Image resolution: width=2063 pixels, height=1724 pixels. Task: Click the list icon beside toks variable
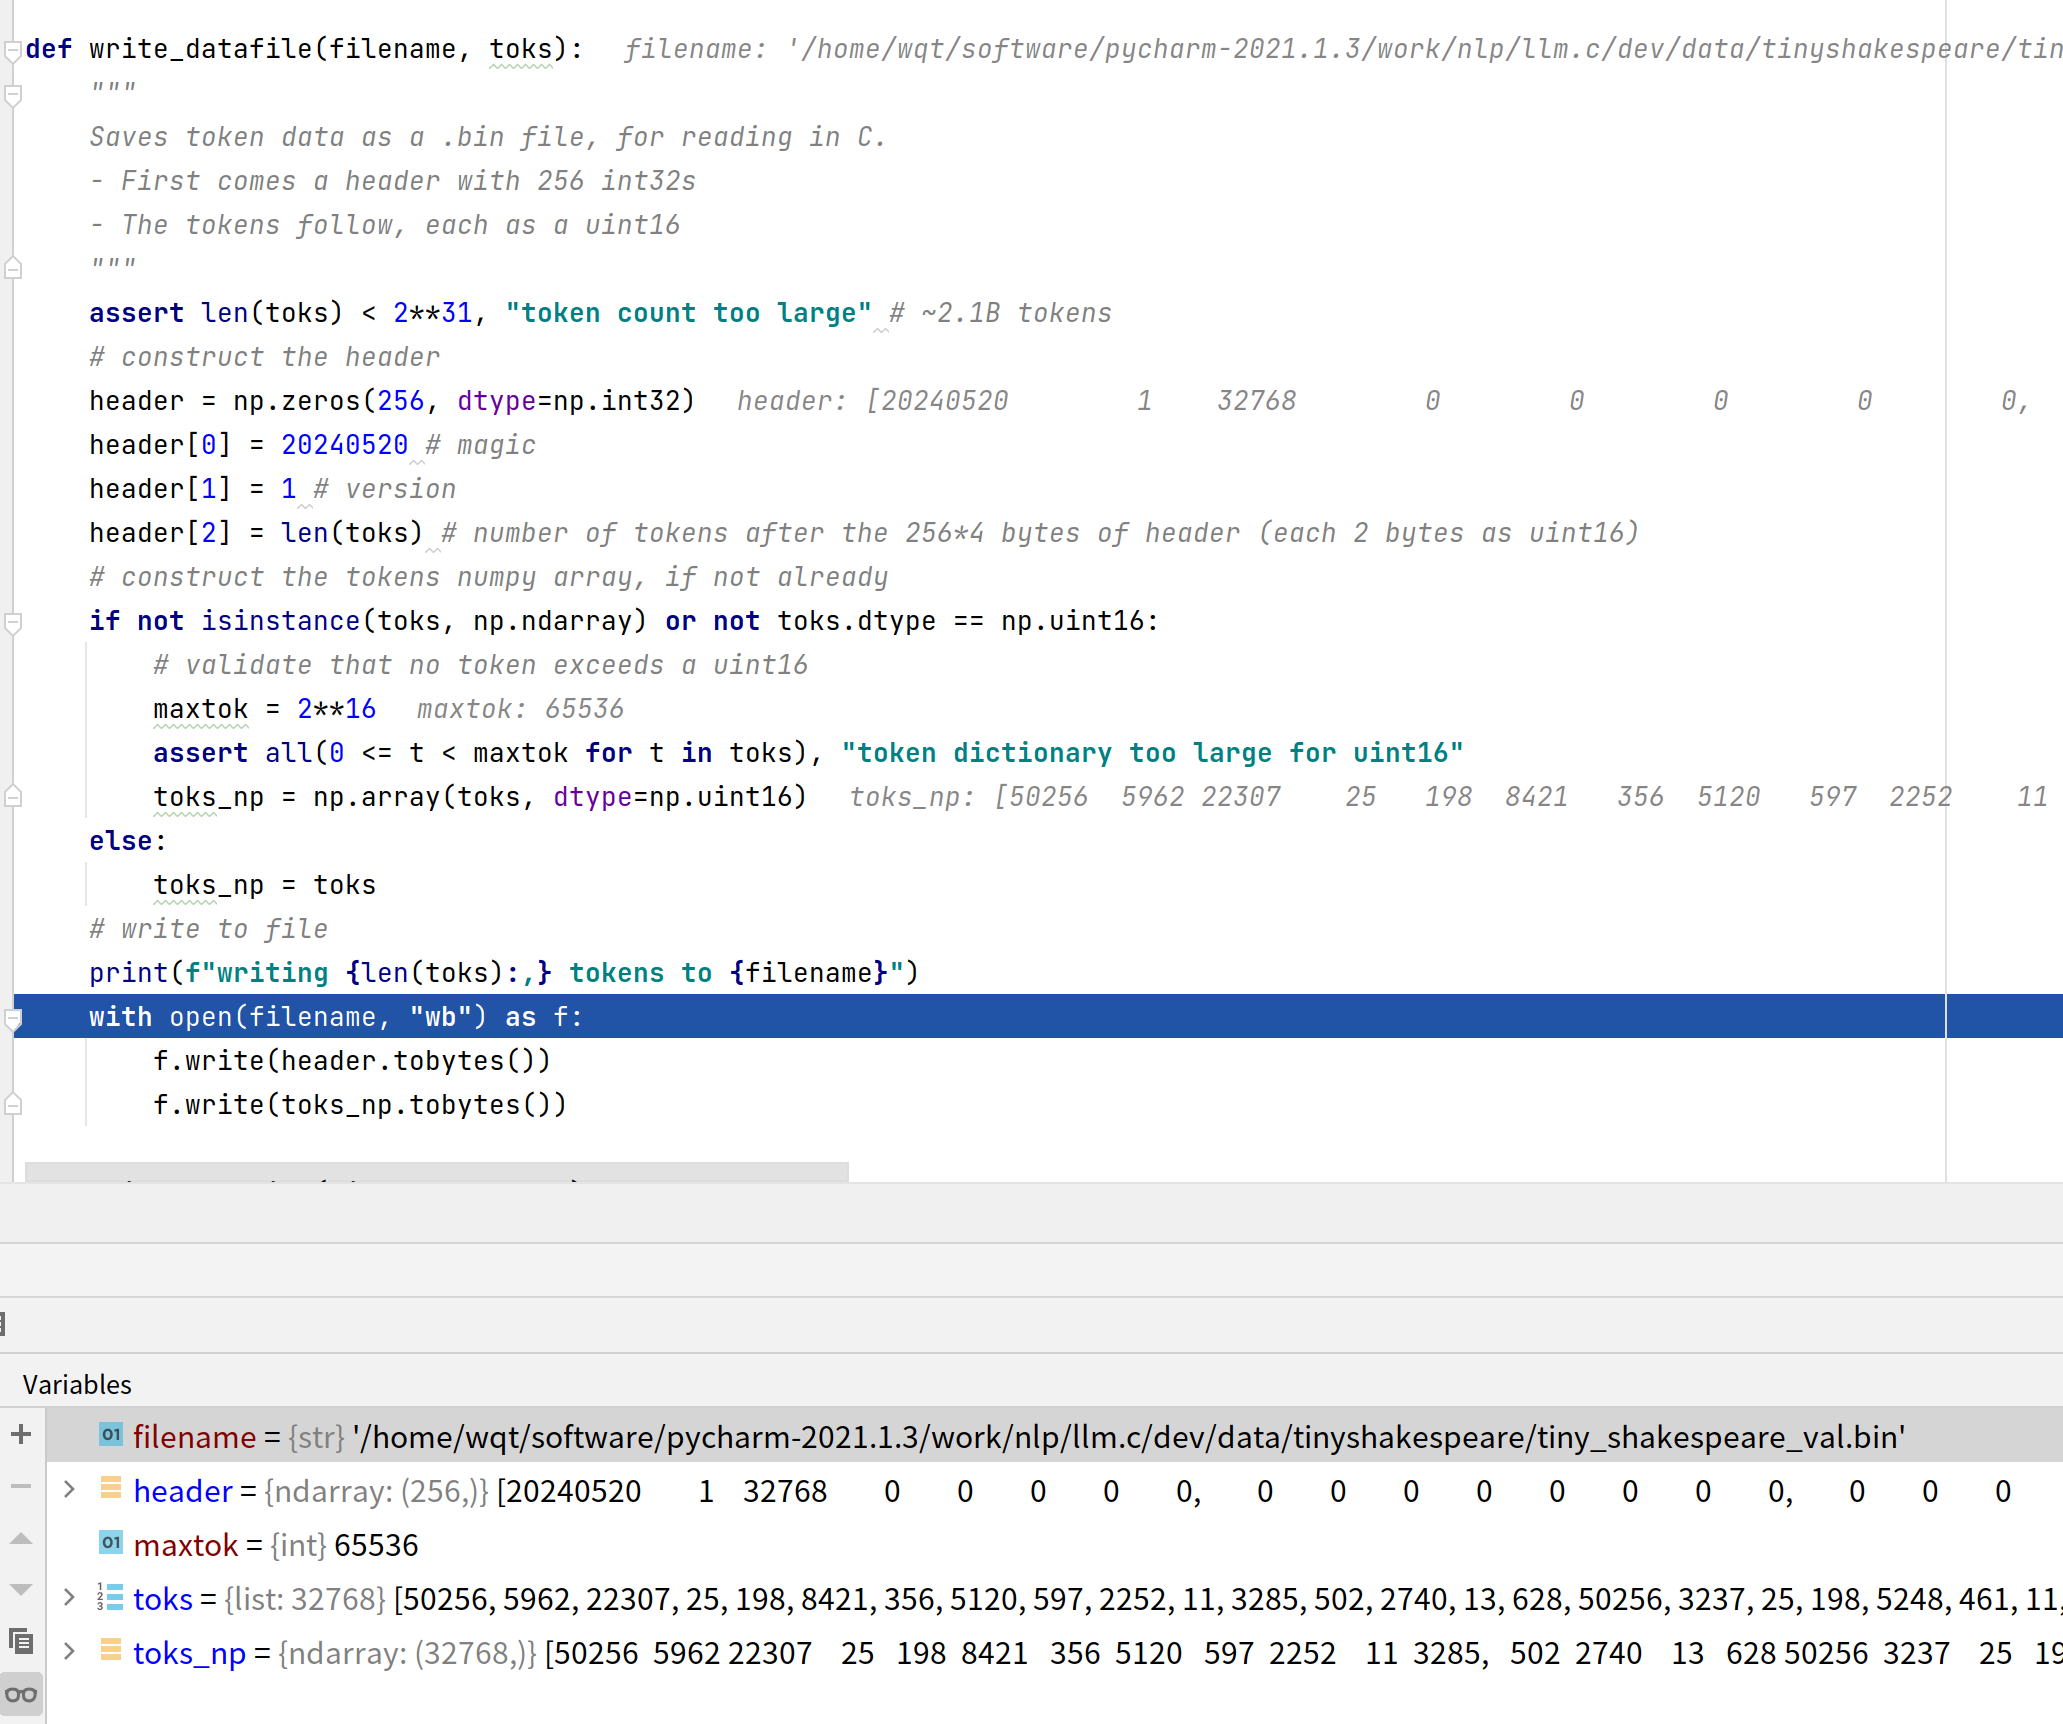[x=110, y=1597]
